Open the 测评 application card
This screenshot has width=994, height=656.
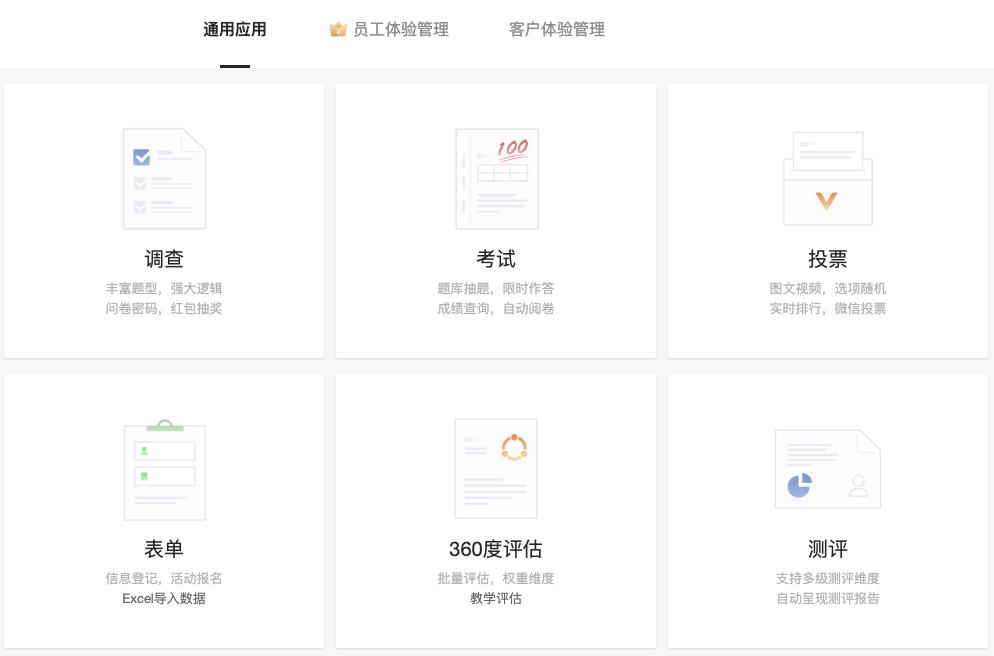[828, 510]
